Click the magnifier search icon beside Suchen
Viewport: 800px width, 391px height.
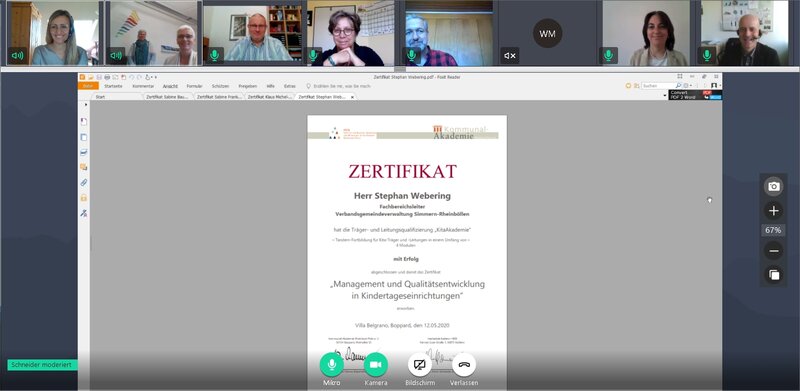point(678,86)
